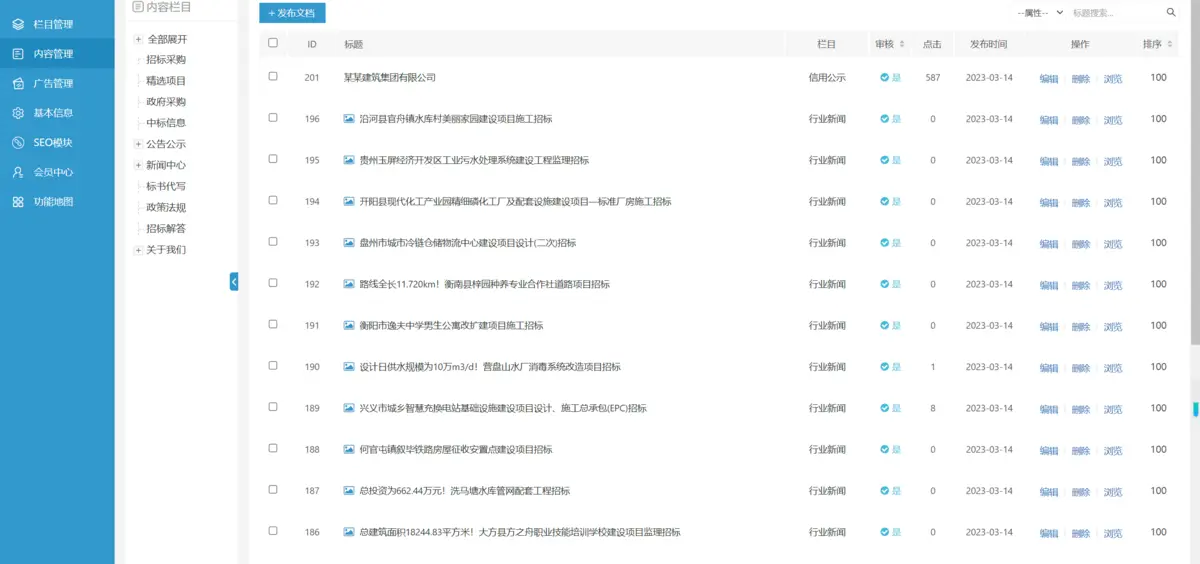Viewport: 1200px width, 564px height.
Task: Expand the 新闻中心 tree node
Action: coord(138,165)
